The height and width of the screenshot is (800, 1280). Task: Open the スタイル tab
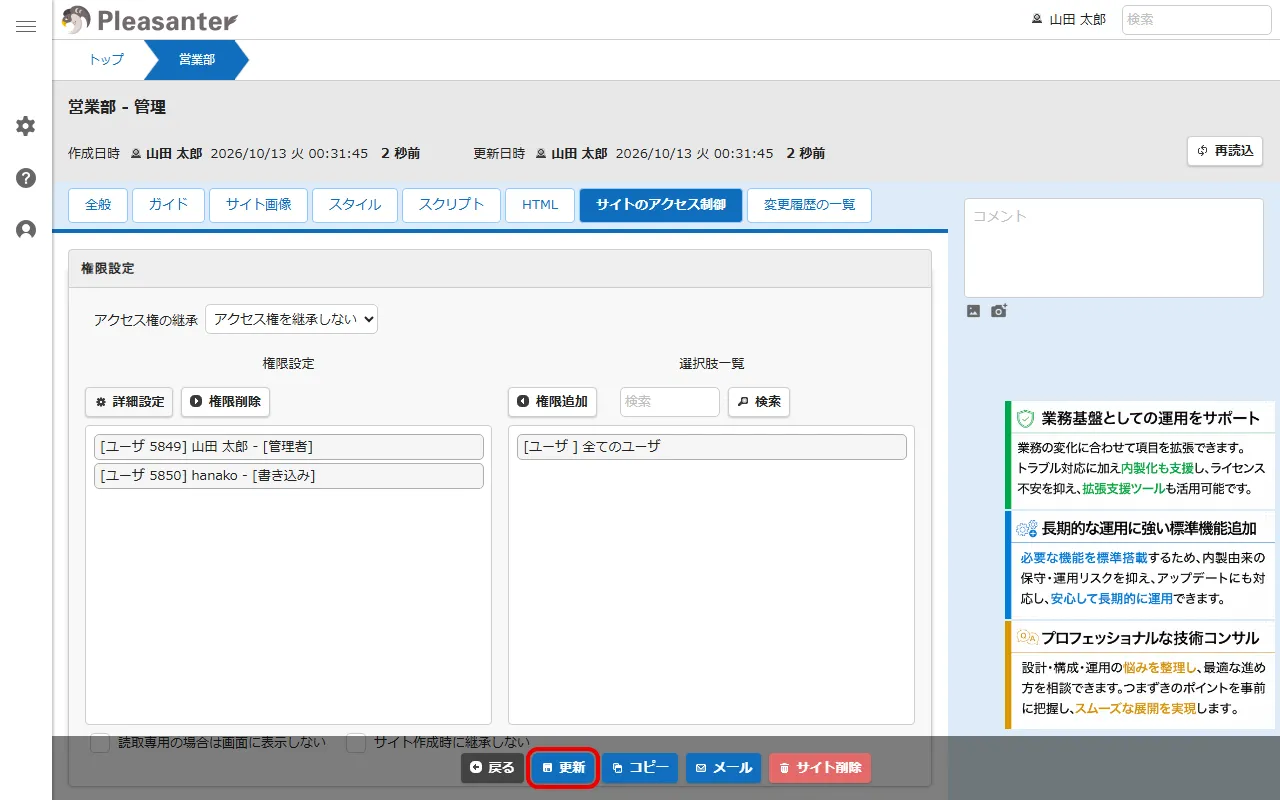(x=355, y=205)
